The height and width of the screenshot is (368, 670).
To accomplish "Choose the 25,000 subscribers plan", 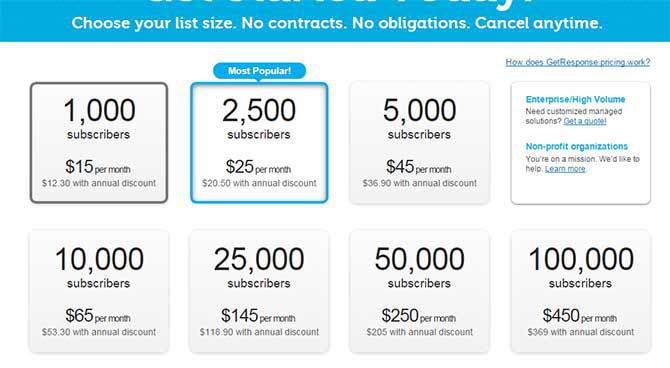I will pyautogui.click(x=259, y=291).
